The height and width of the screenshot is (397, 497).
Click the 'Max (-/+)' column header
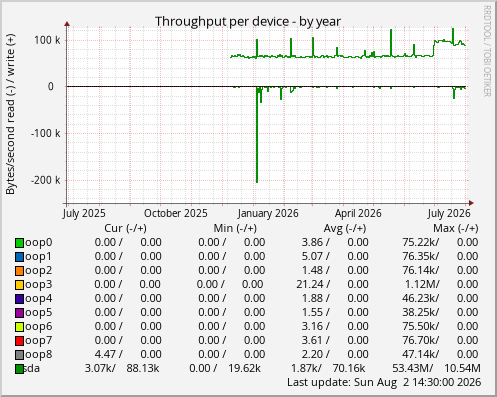coord(456,228)
